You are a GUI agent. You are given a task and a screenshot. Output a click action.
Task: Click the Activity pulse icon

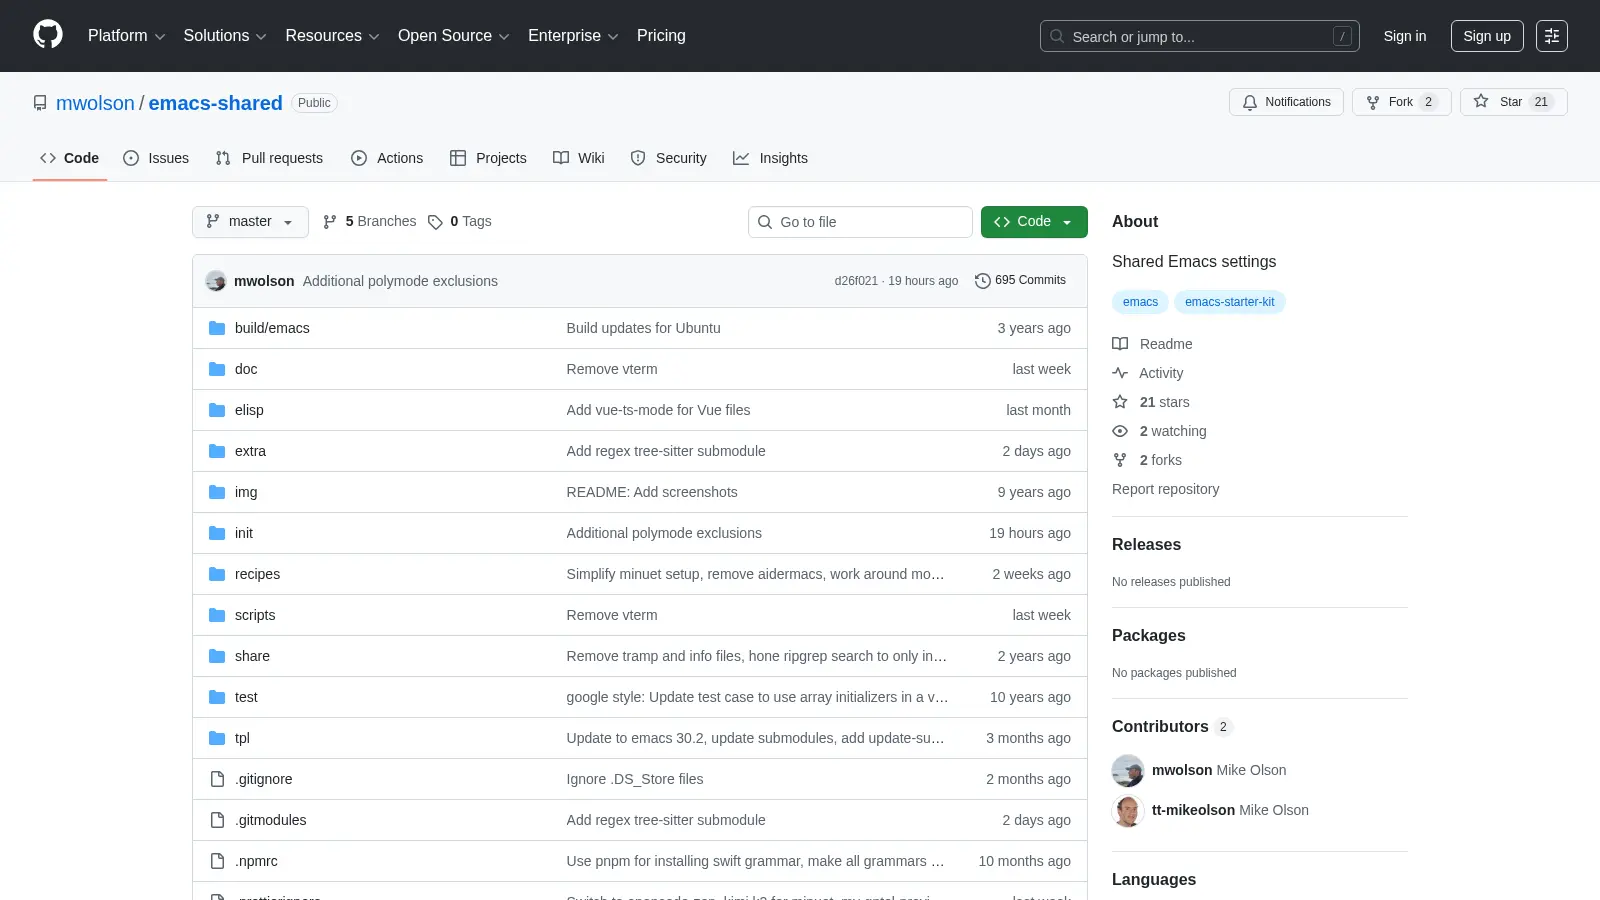tap(1120, 373)
